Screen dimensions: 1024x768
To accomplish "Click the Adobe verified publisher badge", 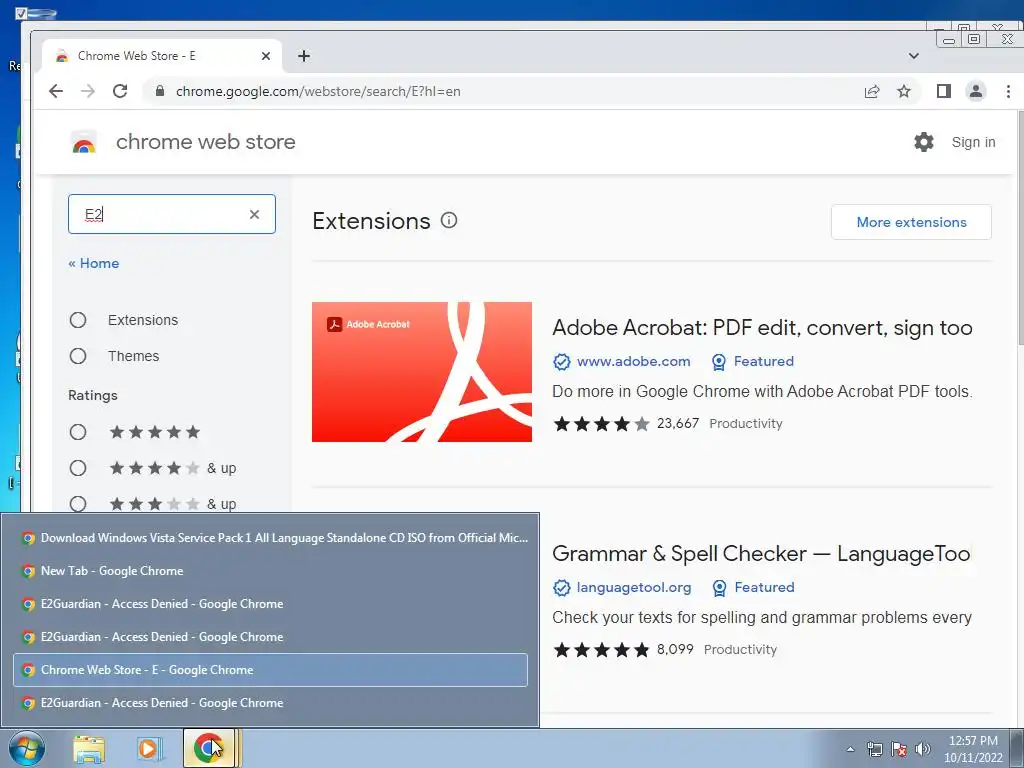I will click(562, 362).
